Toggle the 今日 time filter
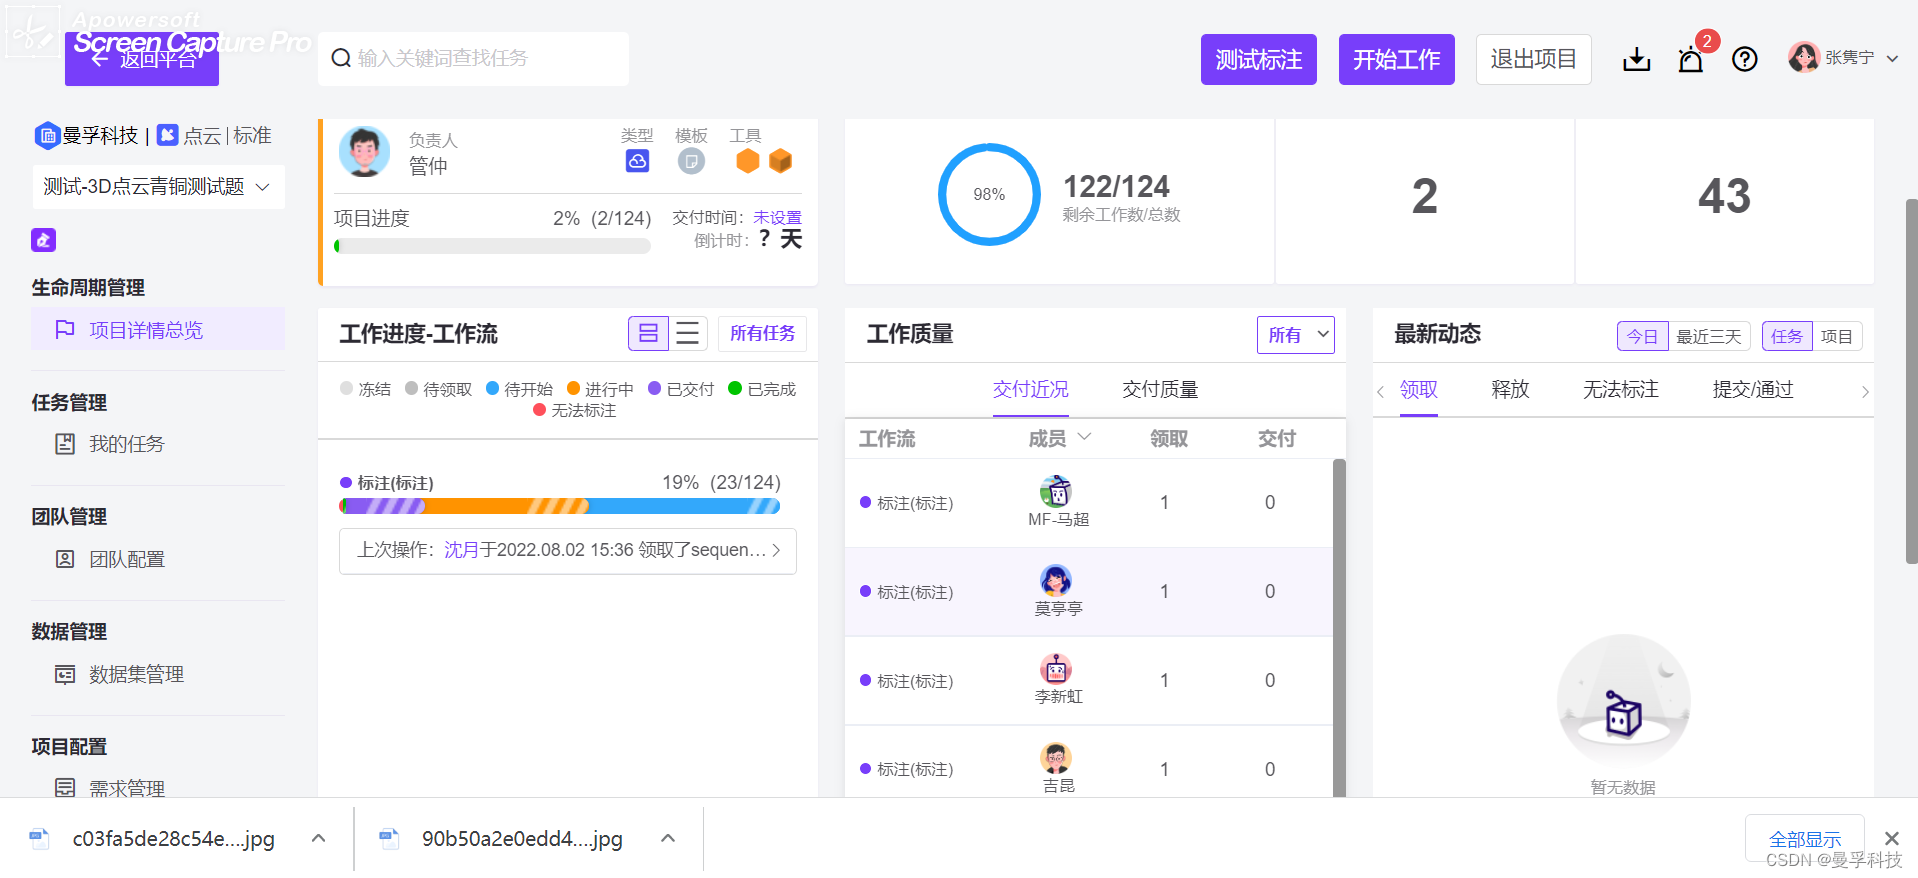Image resolution: width=1918 pixels, height=878 pixels. point(1643,336)
